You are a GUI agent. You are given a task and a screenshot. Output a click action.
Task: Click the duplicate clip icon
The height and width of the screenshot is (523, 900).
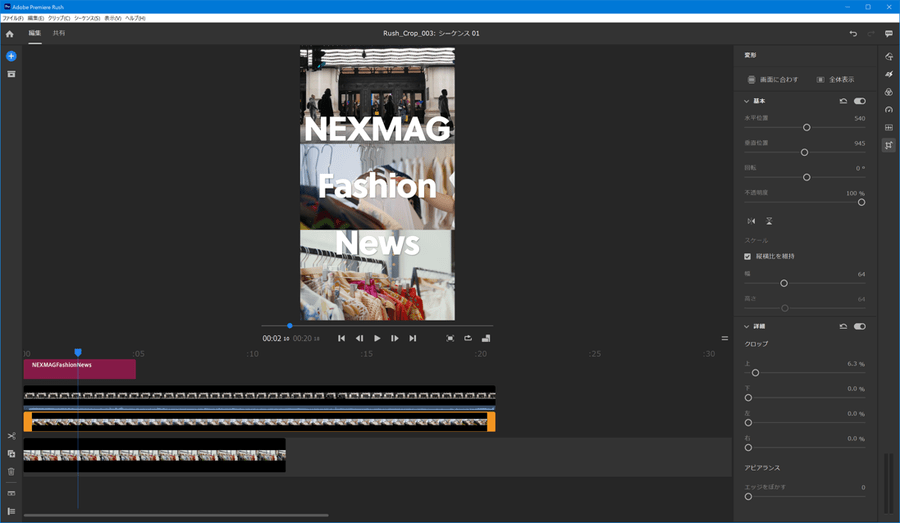click(x=11, y=454)
